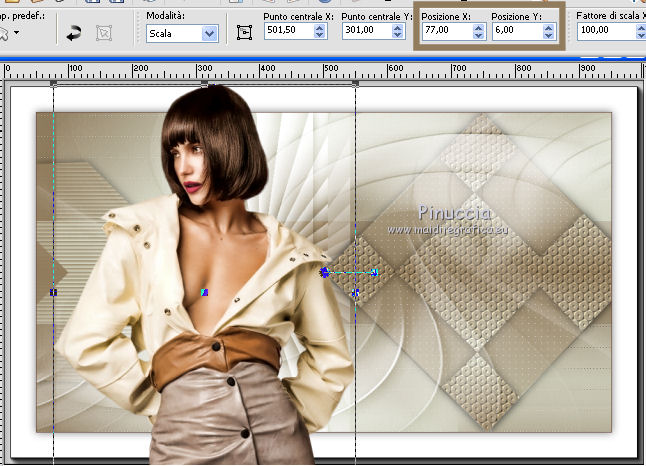Image resolution: width=646 pixels, height=466 pixels.
Task: Click the top-middle selection handle above hair
Action: pos(204,84)
